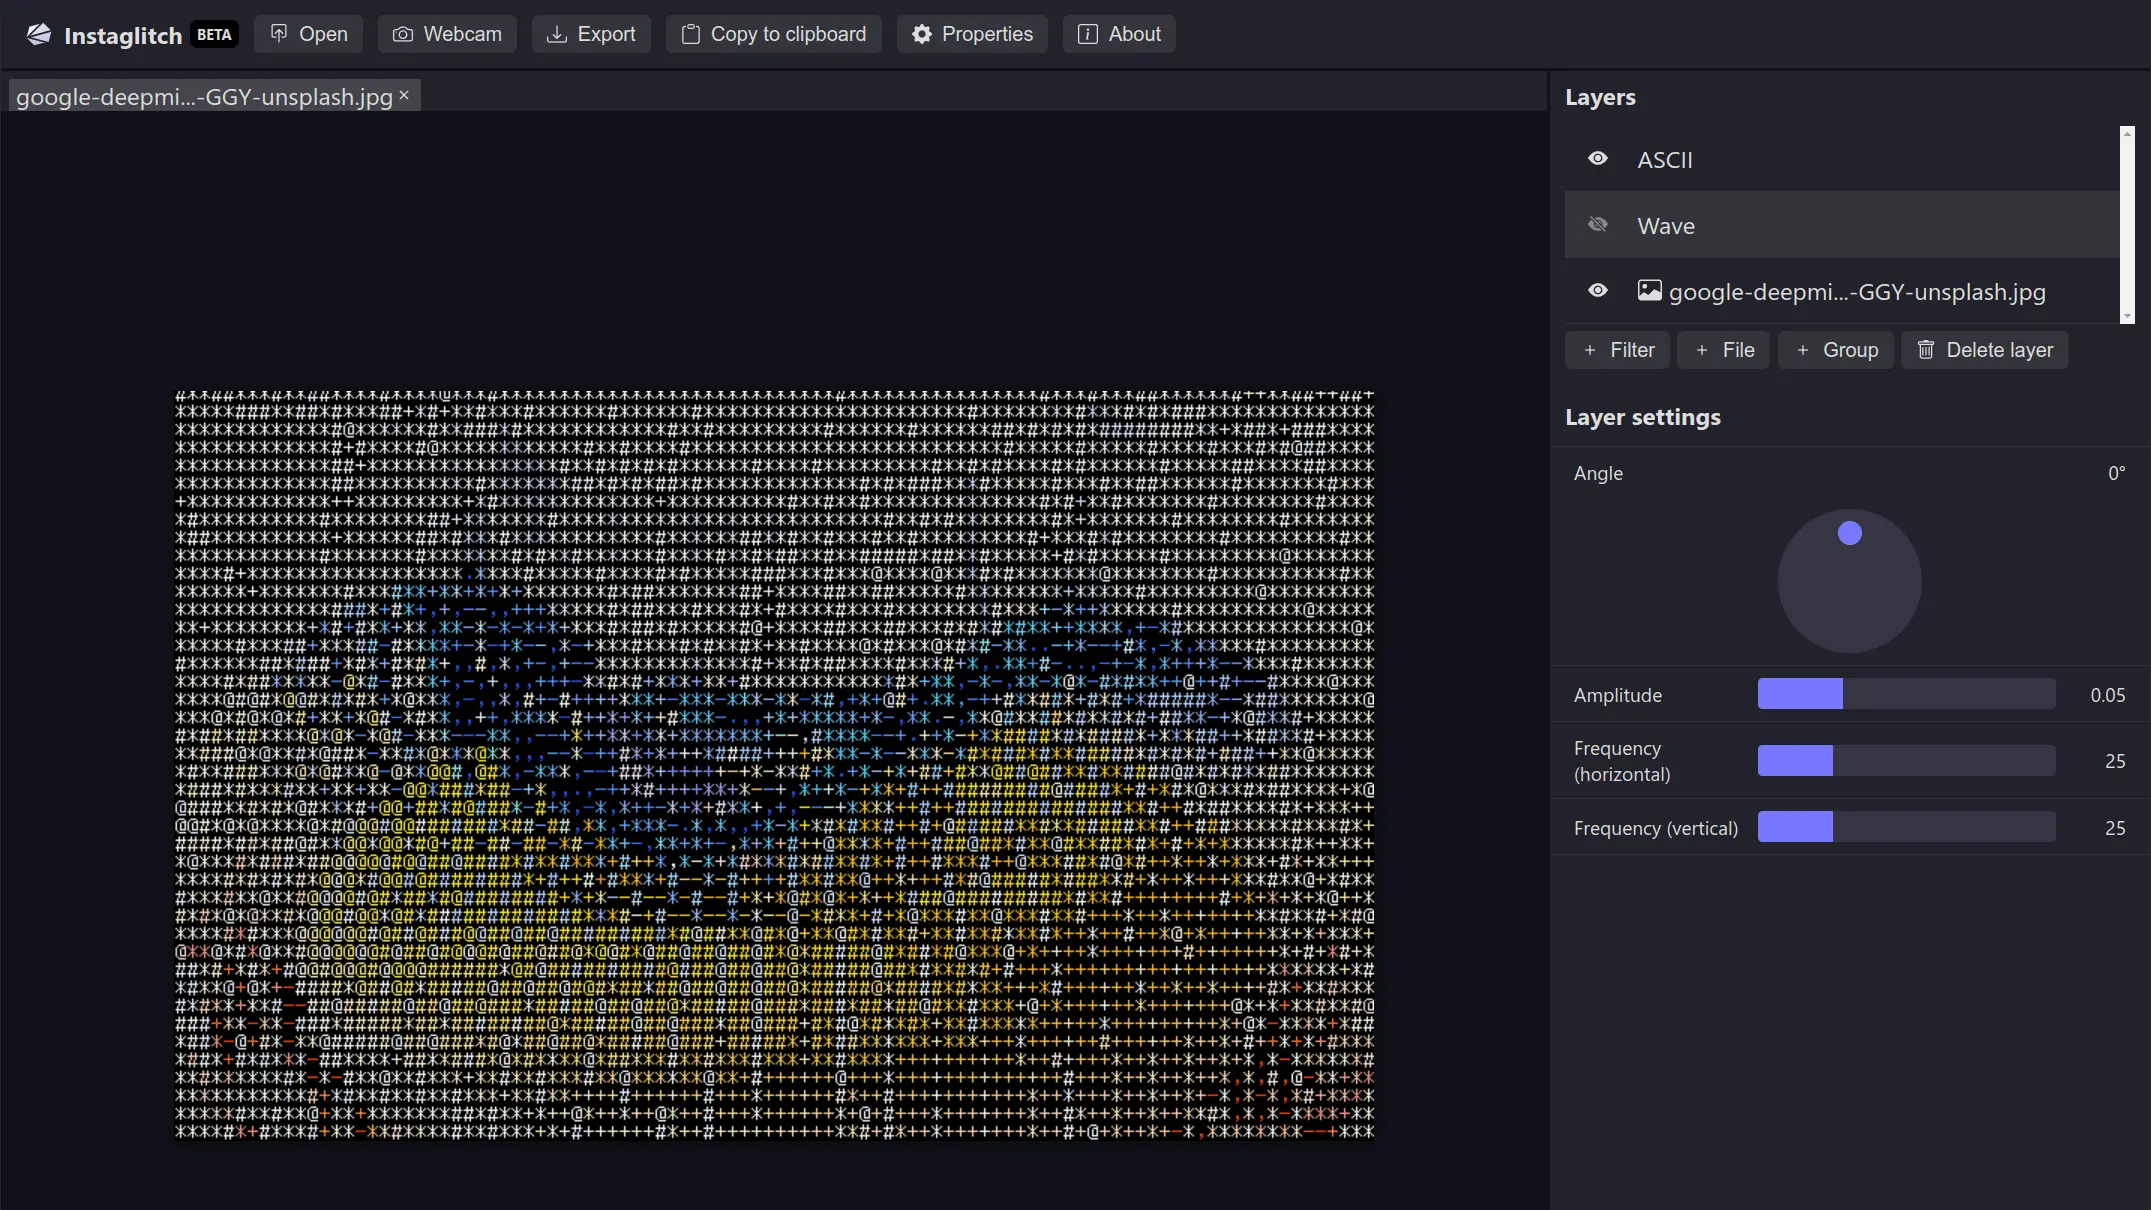Click the Copy to clipboard icon
Image resolution: width=2151 pixels, height=1210 pixels.
click(690, 33)
